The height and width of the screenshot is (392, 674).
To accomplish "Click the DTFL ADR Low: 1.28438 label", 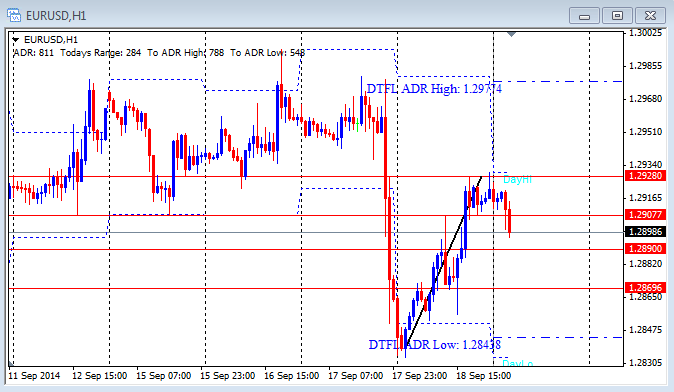I will click(x=435, y=345).
